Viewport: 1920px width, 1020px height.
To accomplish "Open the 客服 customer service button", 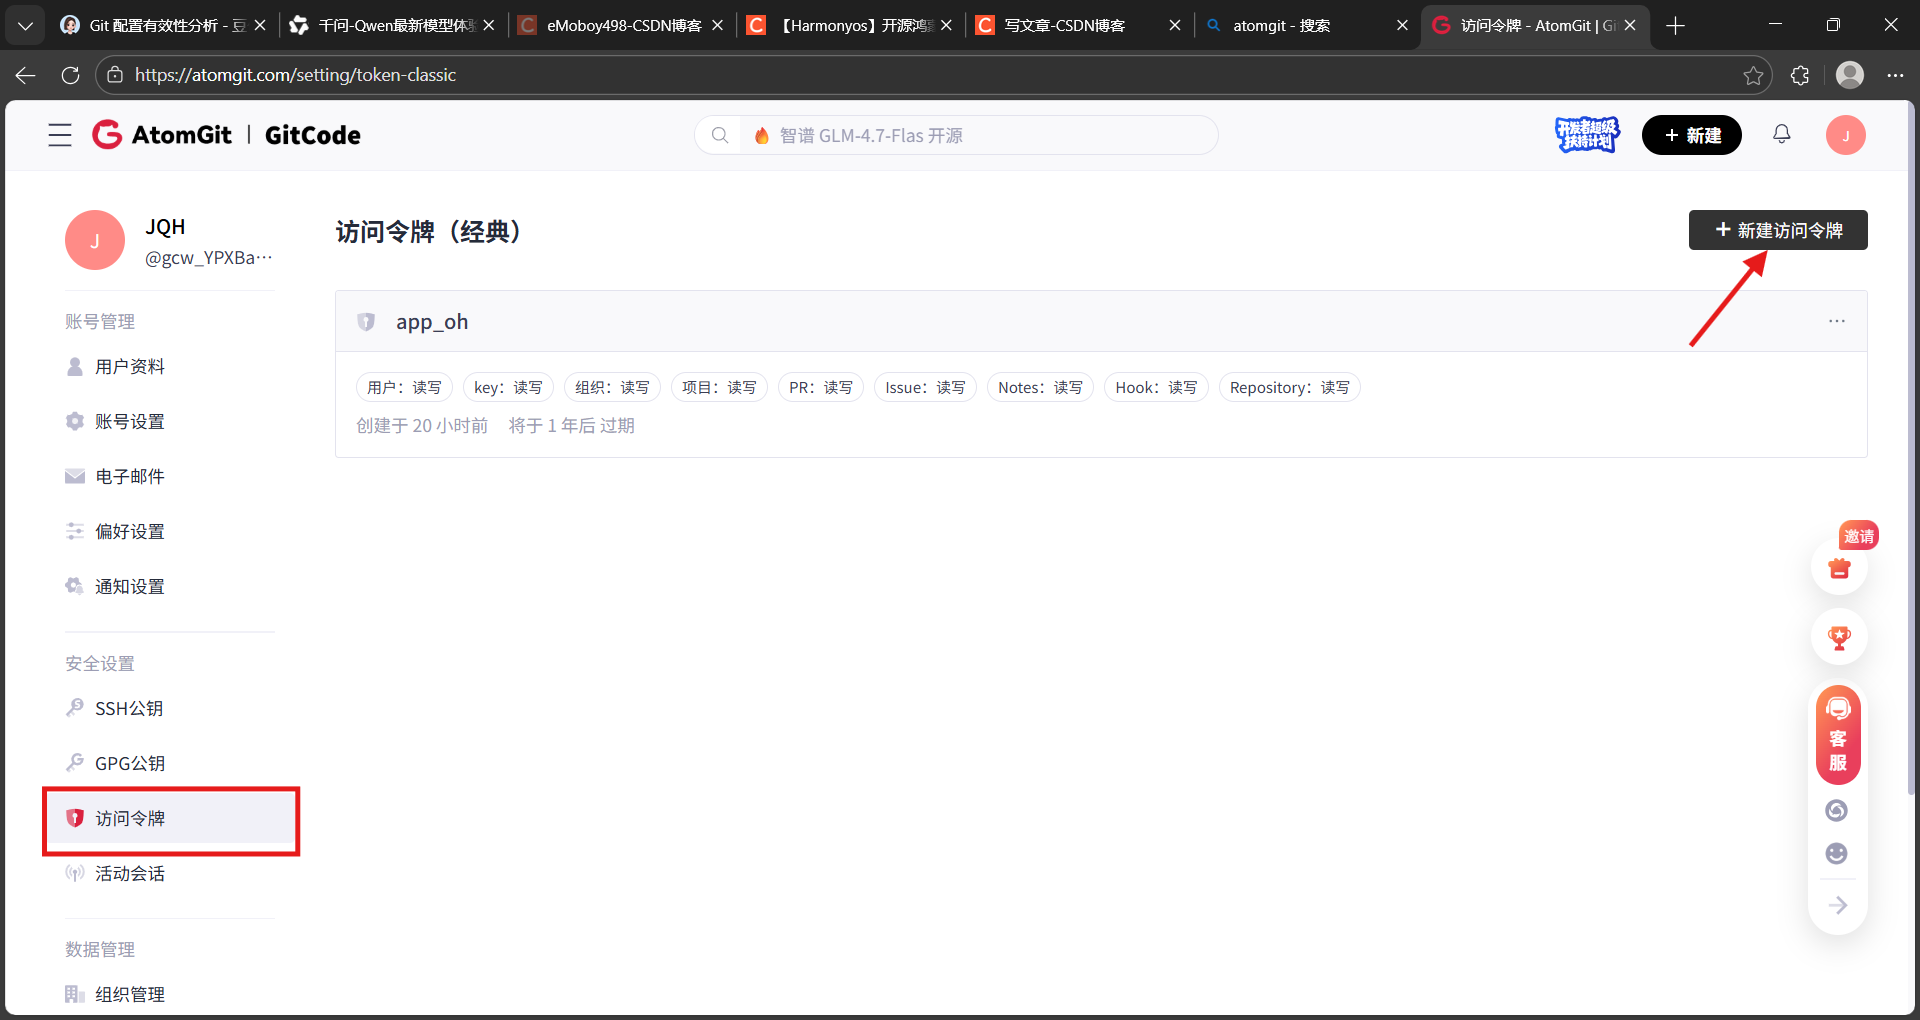I will point(1838,735).
